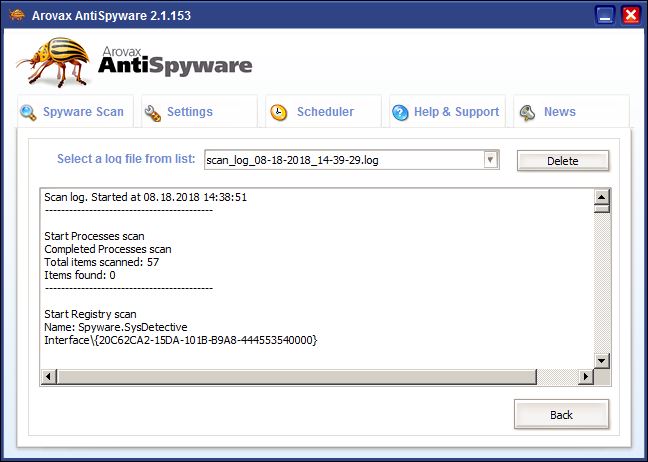Click the magnifier icon on Spyware Scan tab
The height and width of the screenshot is (462, 648).
(x=28, y=112)
